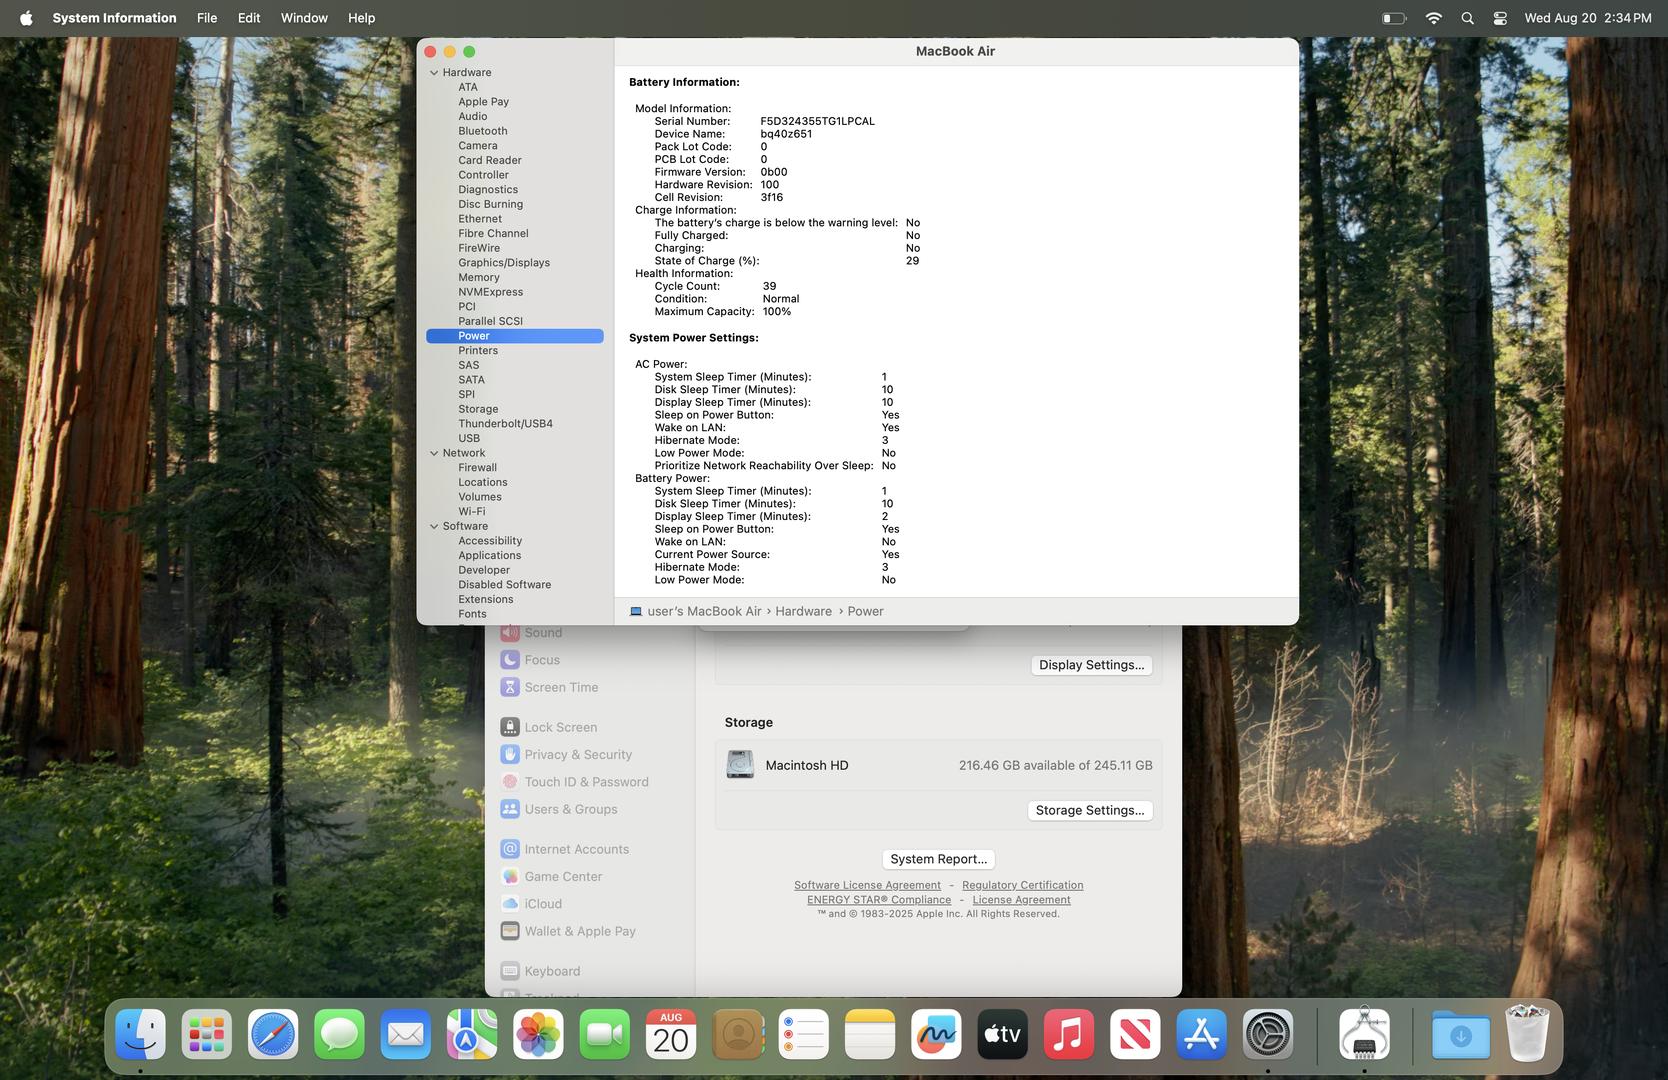
Task: Click the System Report button
Action: click(938, 859)
